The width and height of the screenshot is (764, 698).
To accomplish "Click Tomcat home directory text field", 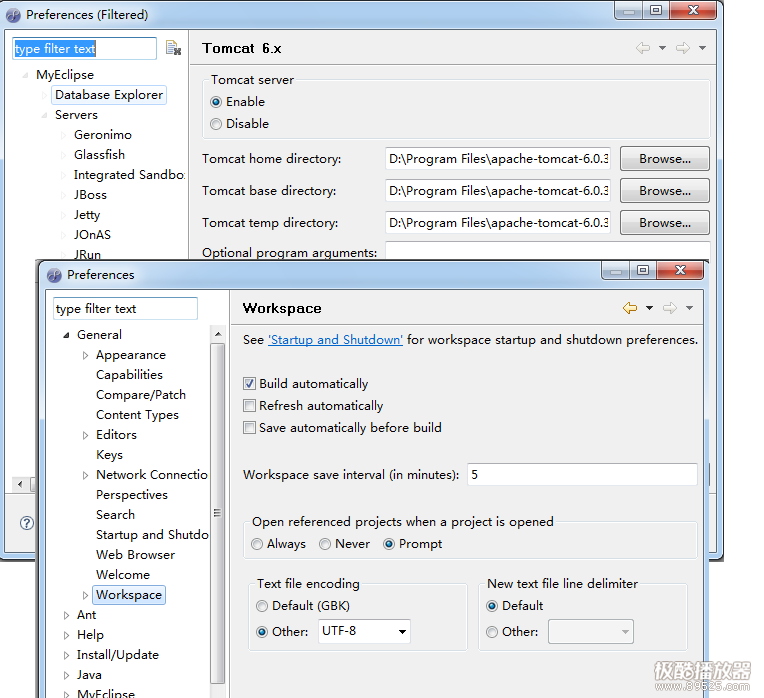I will pos(497,159).
